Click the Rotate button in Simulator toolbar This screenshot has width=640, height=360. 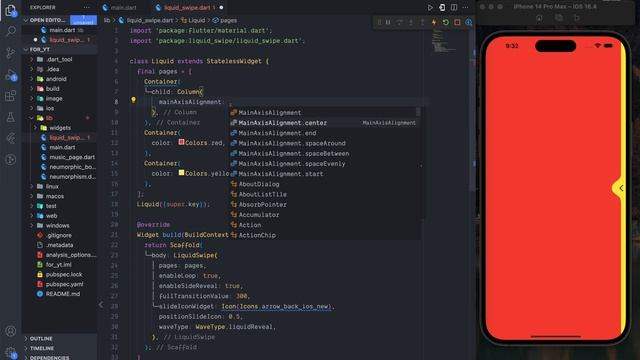pyautogui.click(x=576, y=18)
